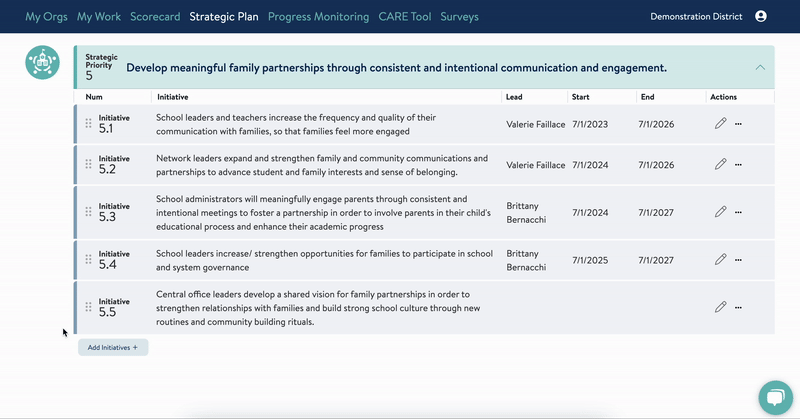Go to the CARE Tool tab
The image size is (800, 419).
[404, 17]
